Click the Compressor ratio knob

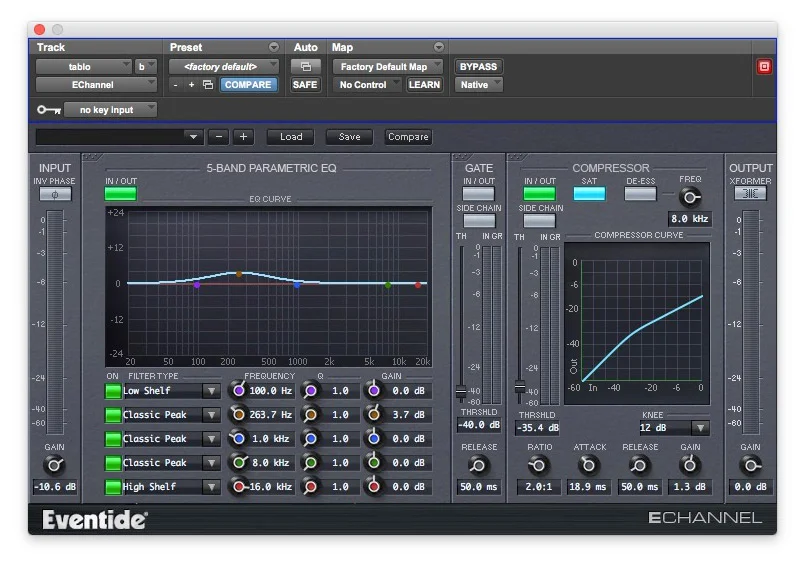tap(538, 465)
